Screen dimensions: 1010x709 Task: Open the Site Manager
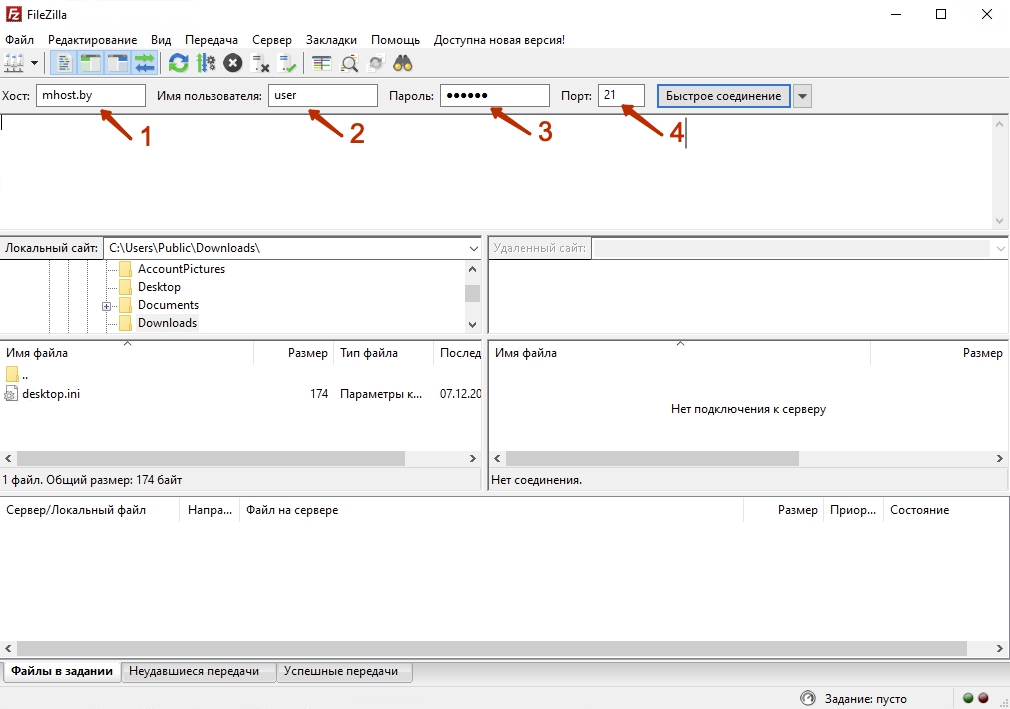15,63
